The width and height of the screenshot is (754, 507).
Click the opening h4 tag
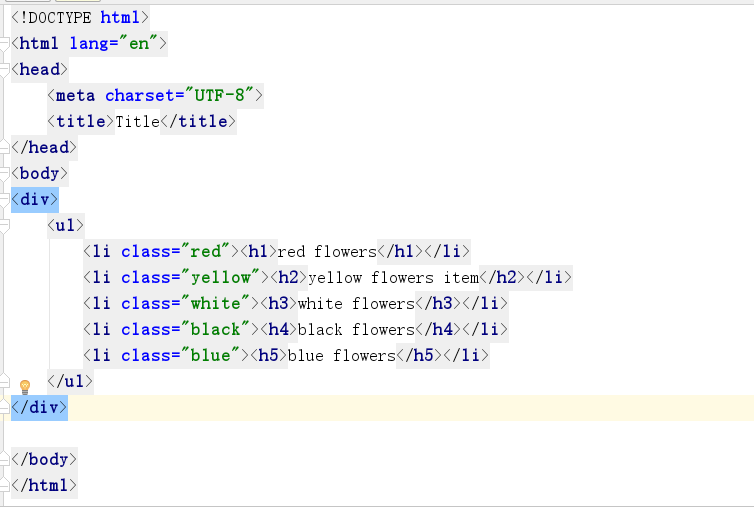click(x=279, y=330)
